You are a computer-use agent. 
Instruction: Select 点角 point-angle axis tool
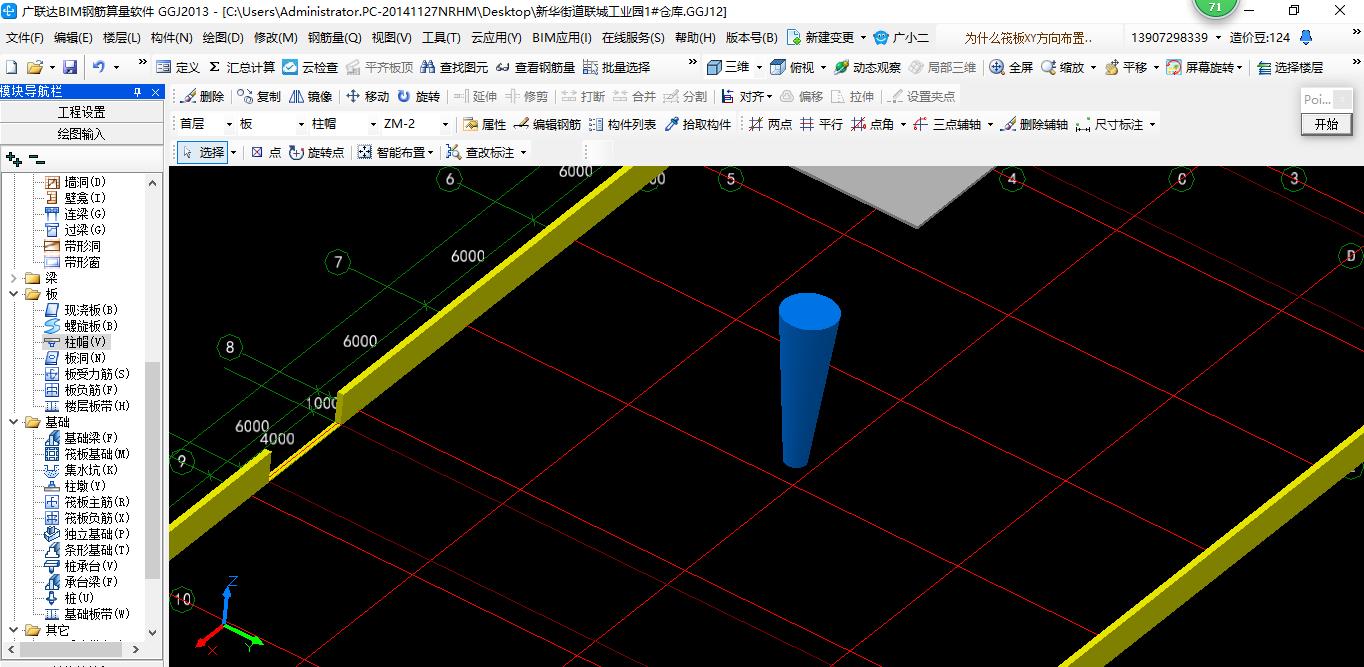point(872,124)
